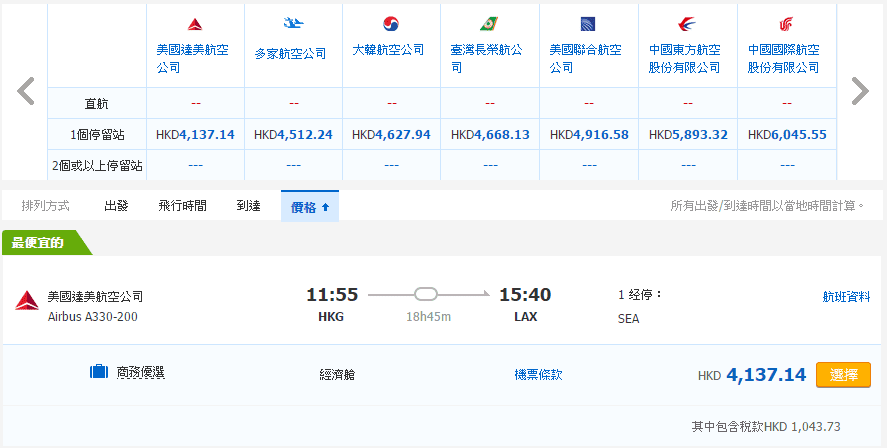
Task: Toggle the 價格 price sort order
Action: [x=310, y=207]
